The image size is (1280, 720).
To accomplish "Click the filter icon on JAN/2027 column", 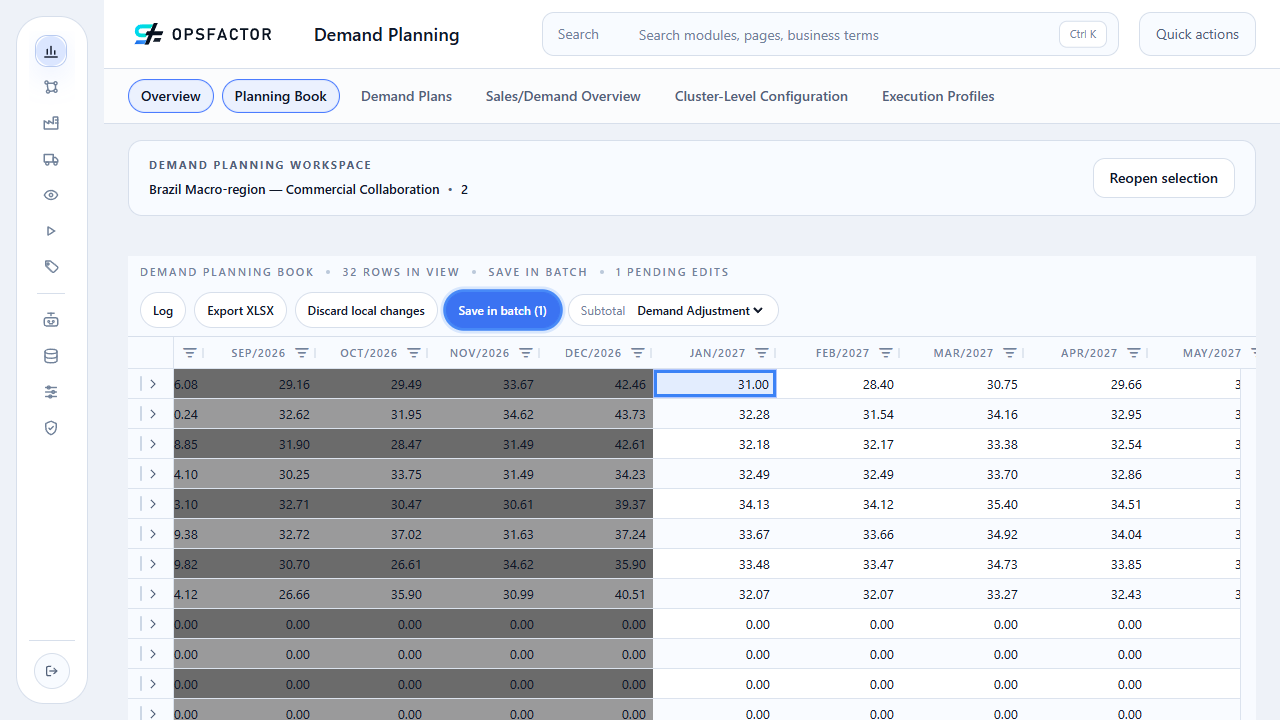I will pyautogui.click(x=762, y=353).
